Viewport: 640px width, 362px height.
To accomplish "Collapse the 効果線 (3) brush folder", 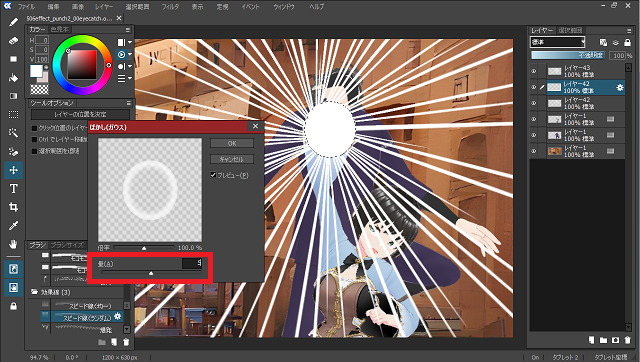I will coord(34,292).
